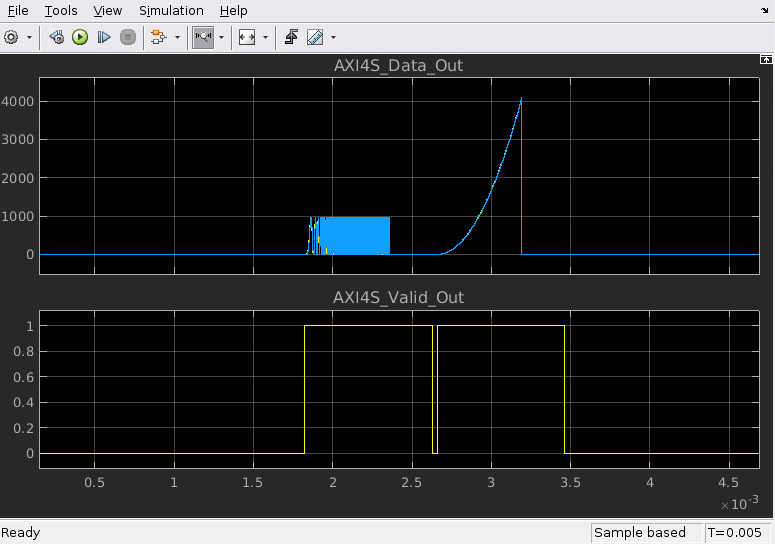Screen dimensions: 775x544
Task: Expand the axis scaling dropdown arrow
Action: coord(265,37)
